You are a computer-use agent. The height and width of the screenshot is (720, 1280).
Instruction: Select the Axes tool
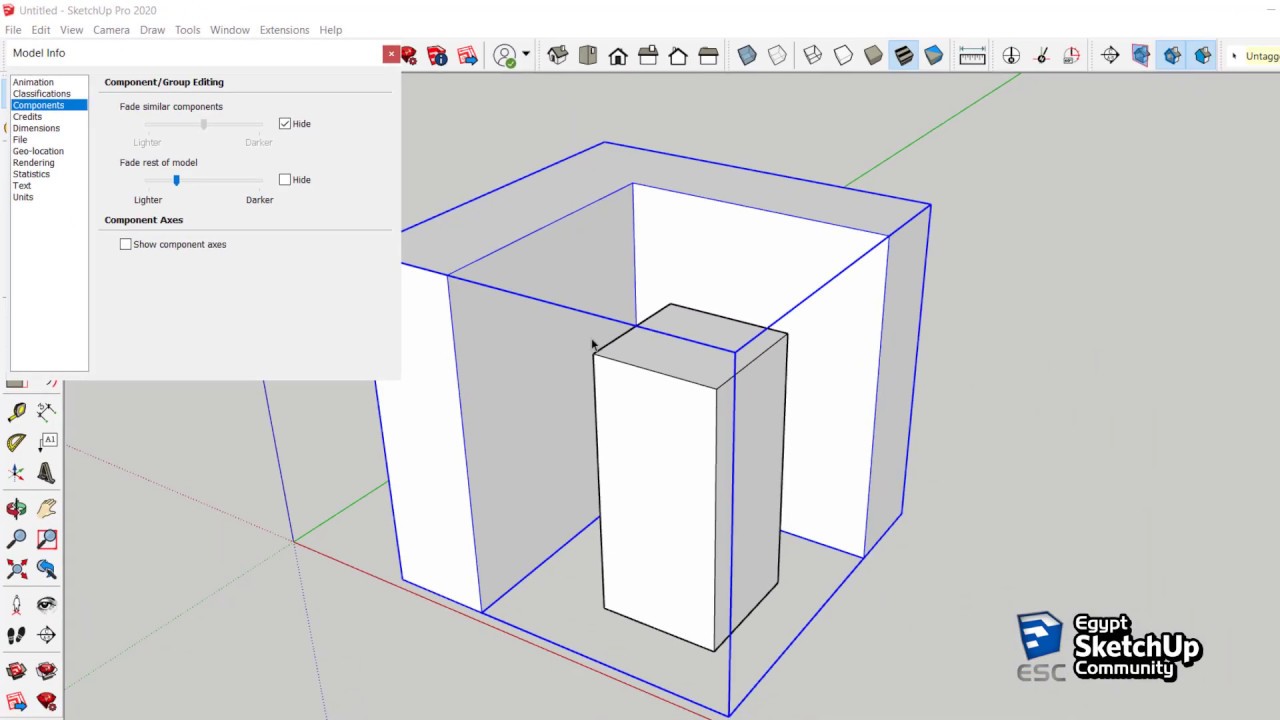tap(17, 473)
